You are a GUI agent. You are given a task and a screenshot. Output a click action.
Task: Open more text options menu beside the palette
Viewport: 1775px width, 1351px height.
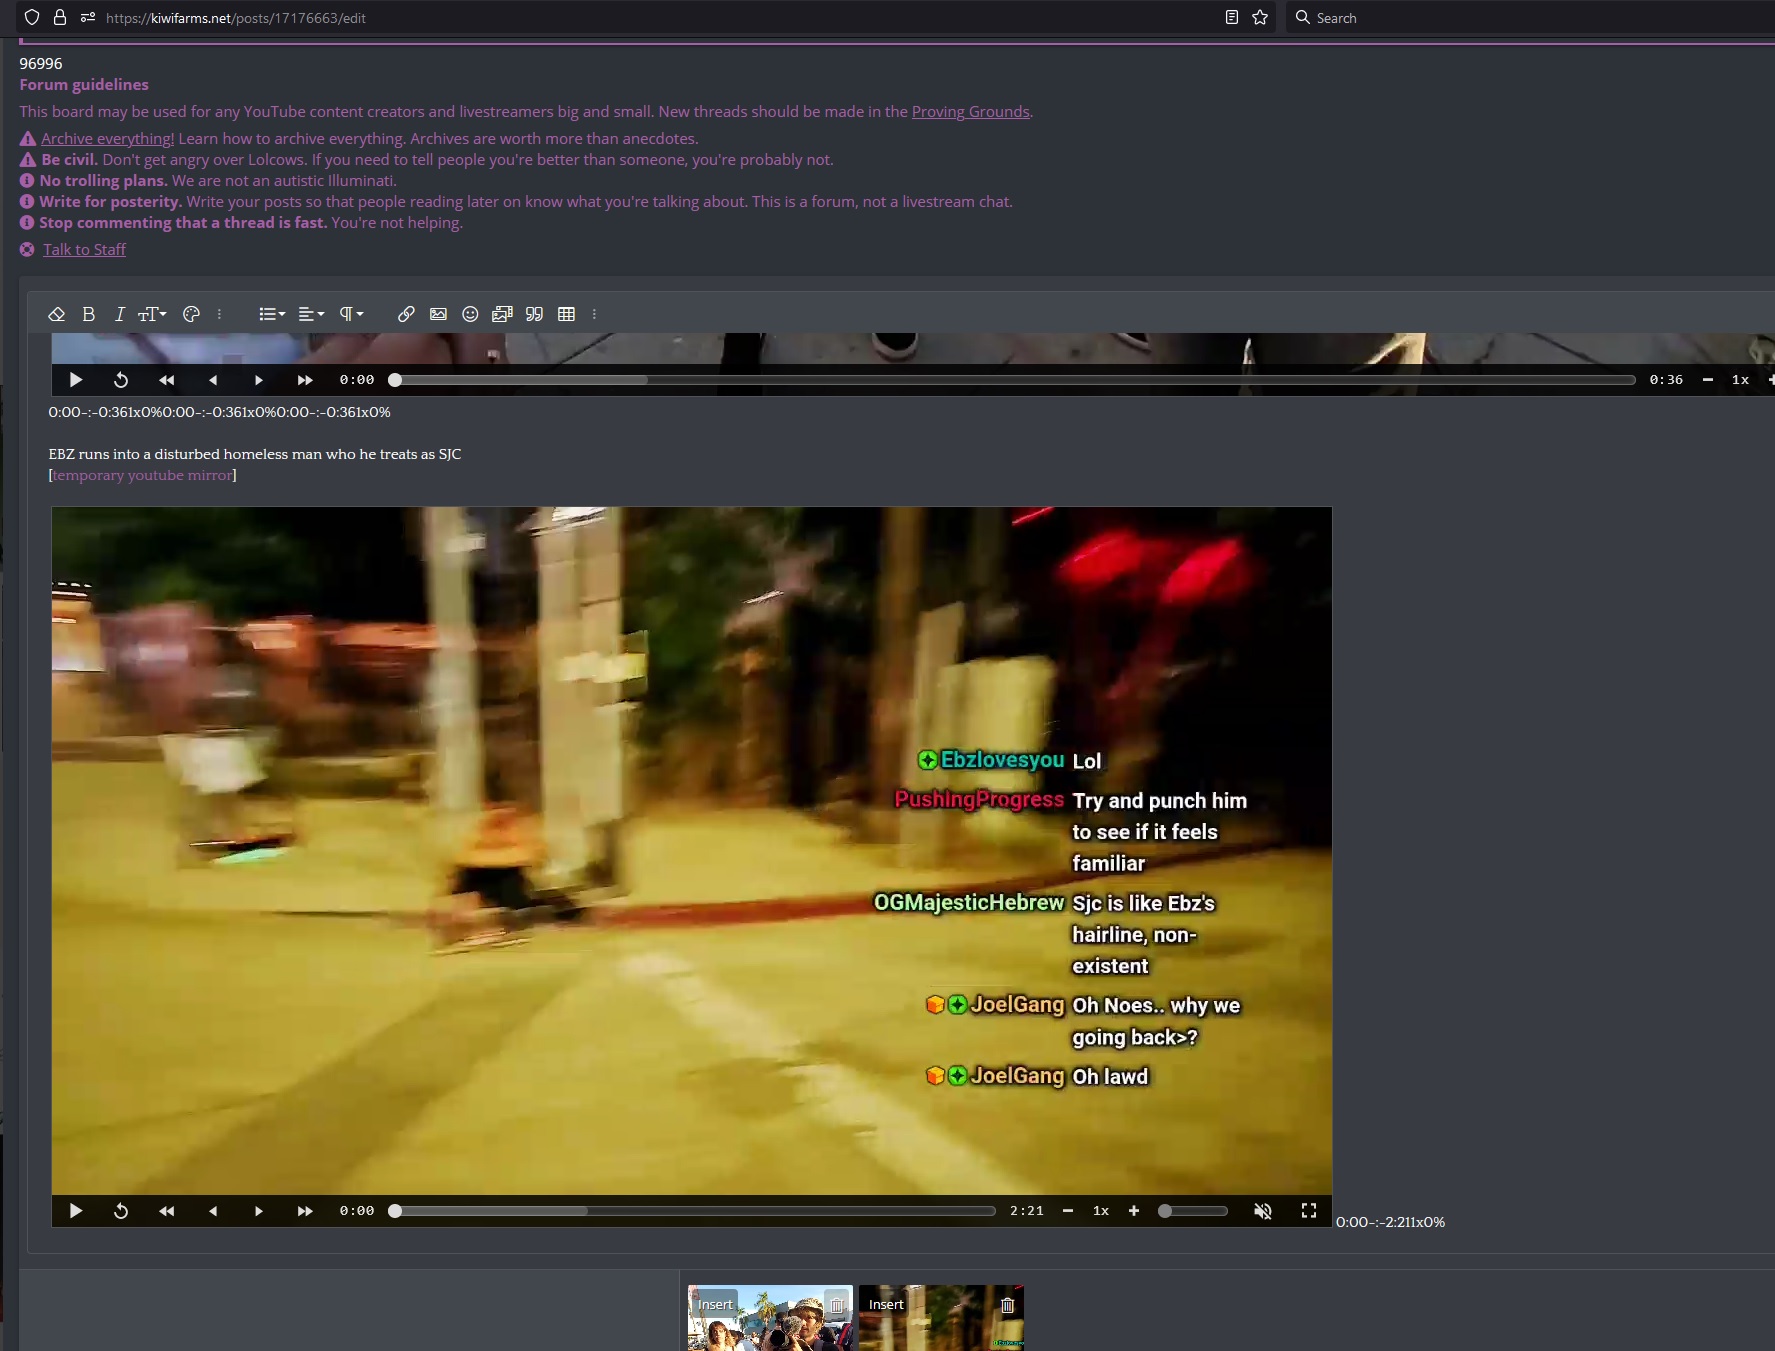[219, 314]
